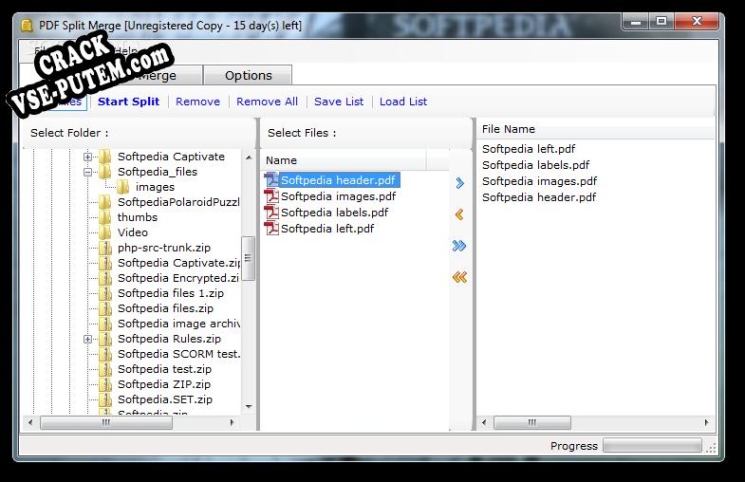
Task: Select Softpedia labels.pdf in File Name list
Action: point(535,165)
